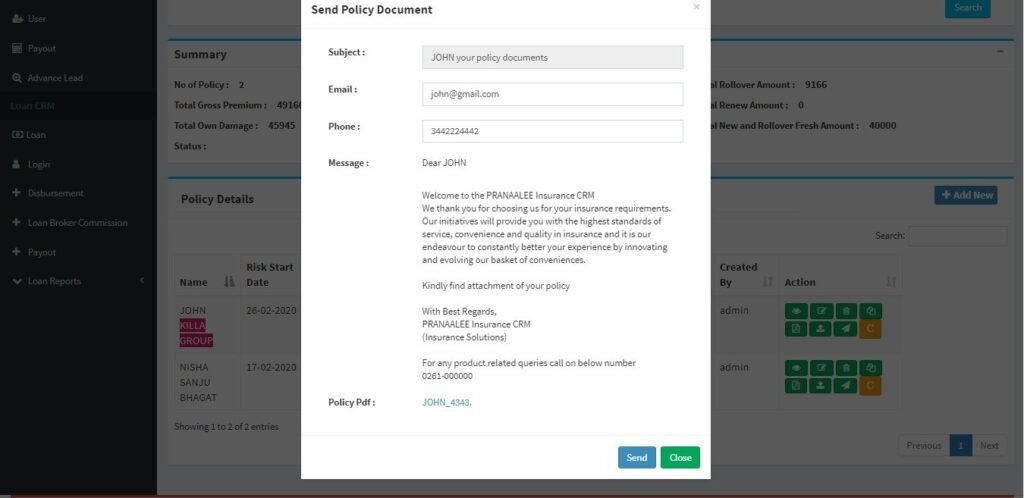Click the document file icon in NISHA's row
1024x498 pixels.
point(796,386)
